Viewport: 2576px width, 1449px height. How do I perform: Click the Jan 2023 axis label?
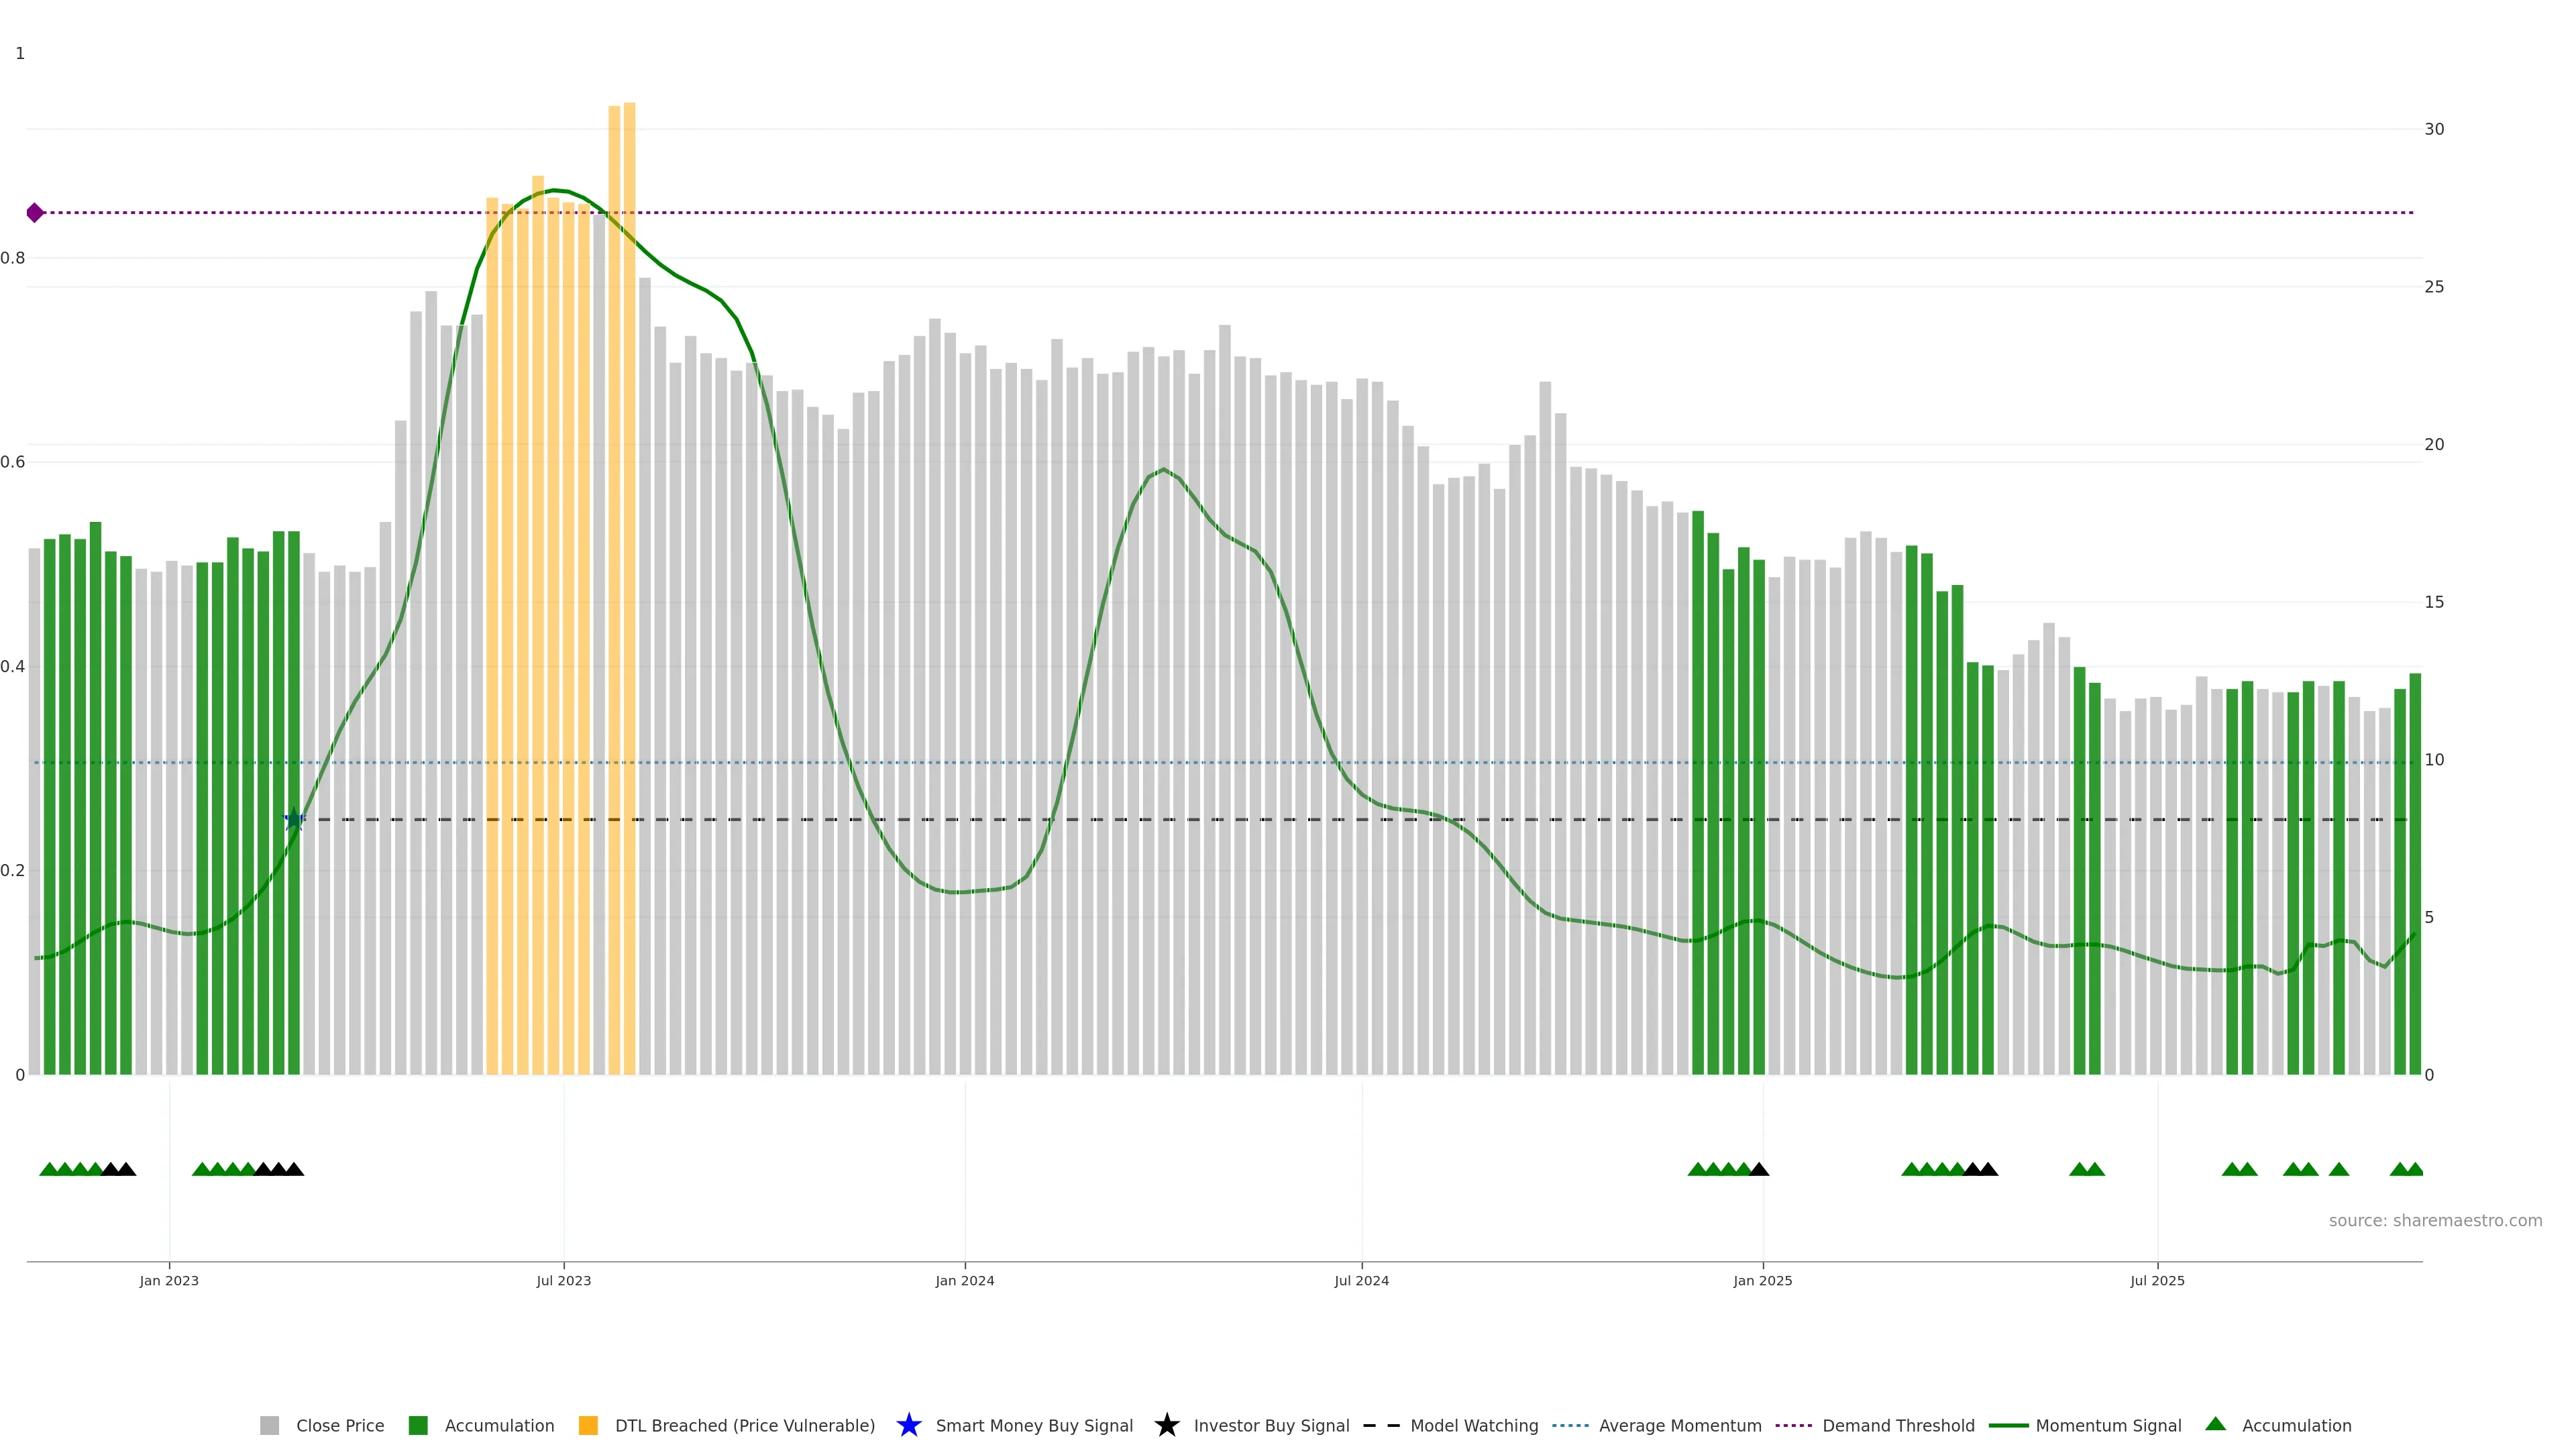[169, 1280]
